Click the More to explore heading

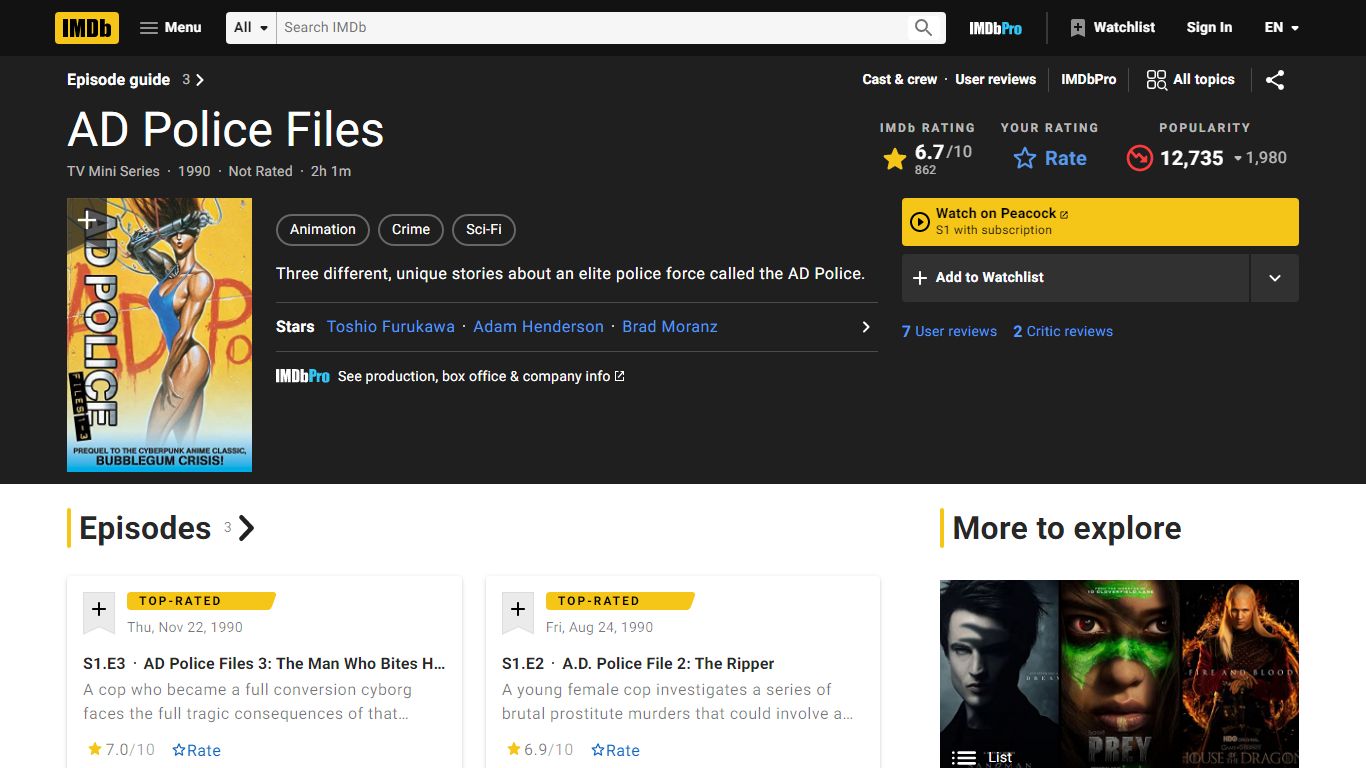1067,528
